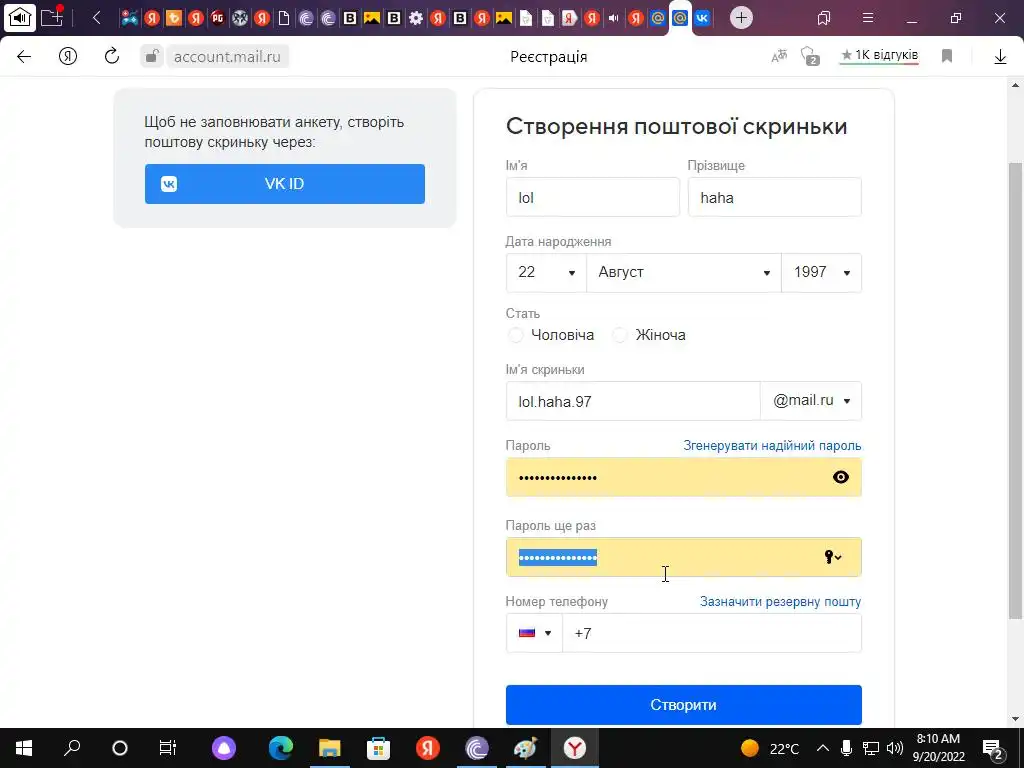Toggle password visibility with the eye icon

point(840,477)
